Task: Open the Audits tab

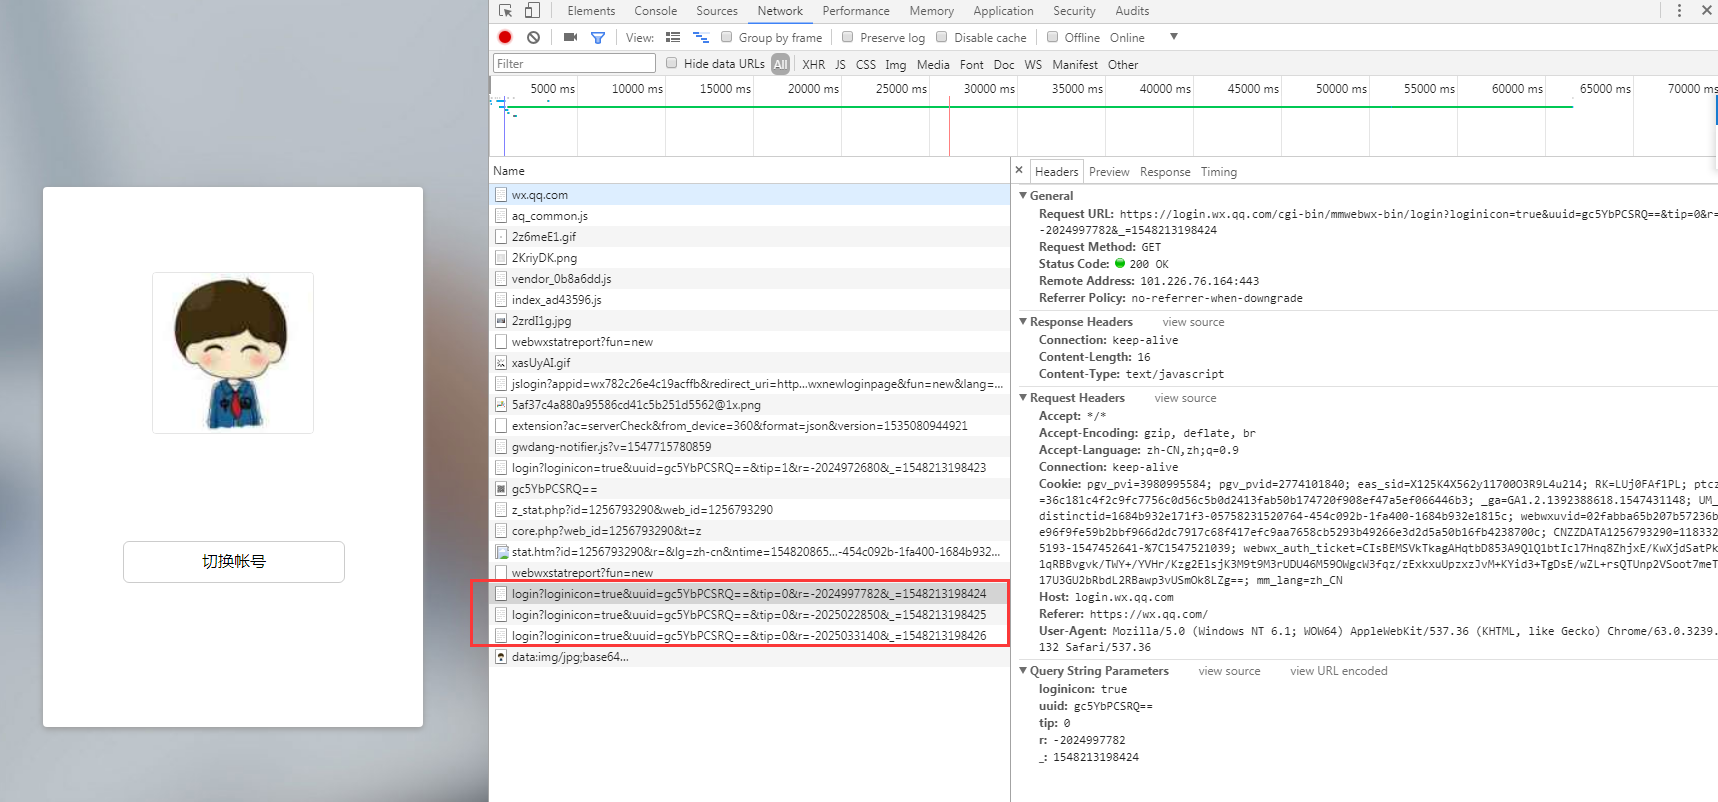Action: [1132, 11]
